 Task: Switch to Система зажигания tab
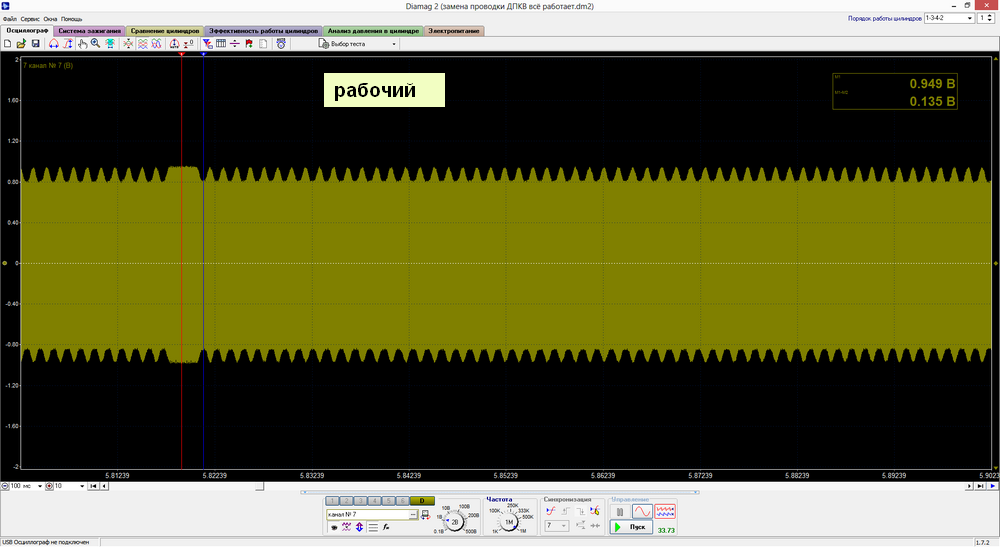click(89, 31)
